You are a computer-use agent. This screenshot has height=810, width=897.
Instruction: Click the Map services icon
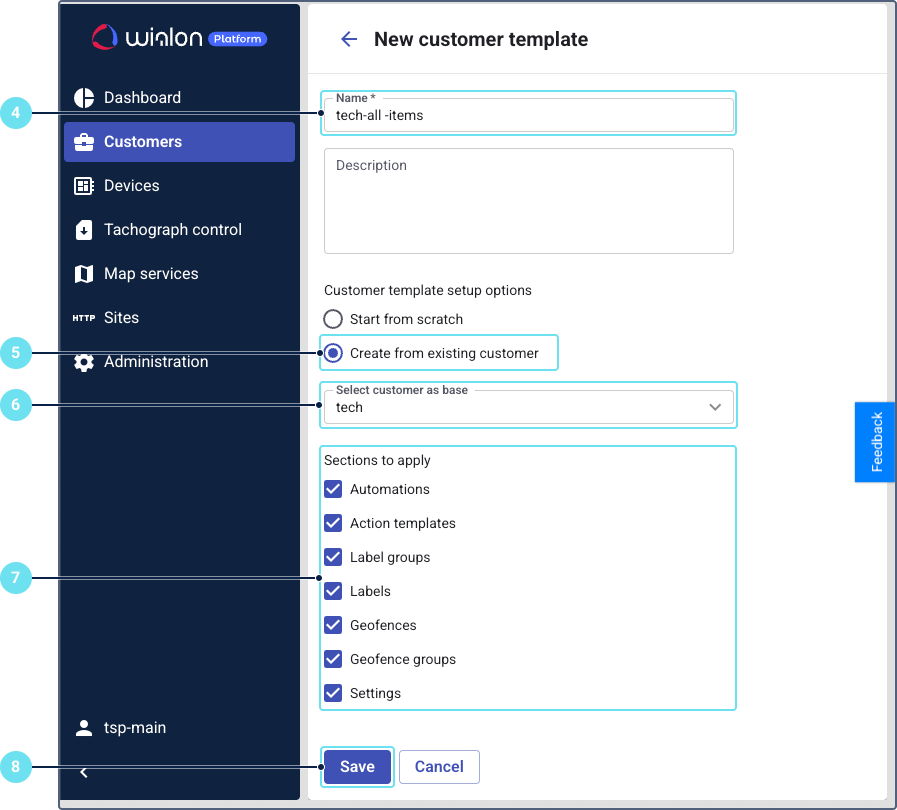84,274
